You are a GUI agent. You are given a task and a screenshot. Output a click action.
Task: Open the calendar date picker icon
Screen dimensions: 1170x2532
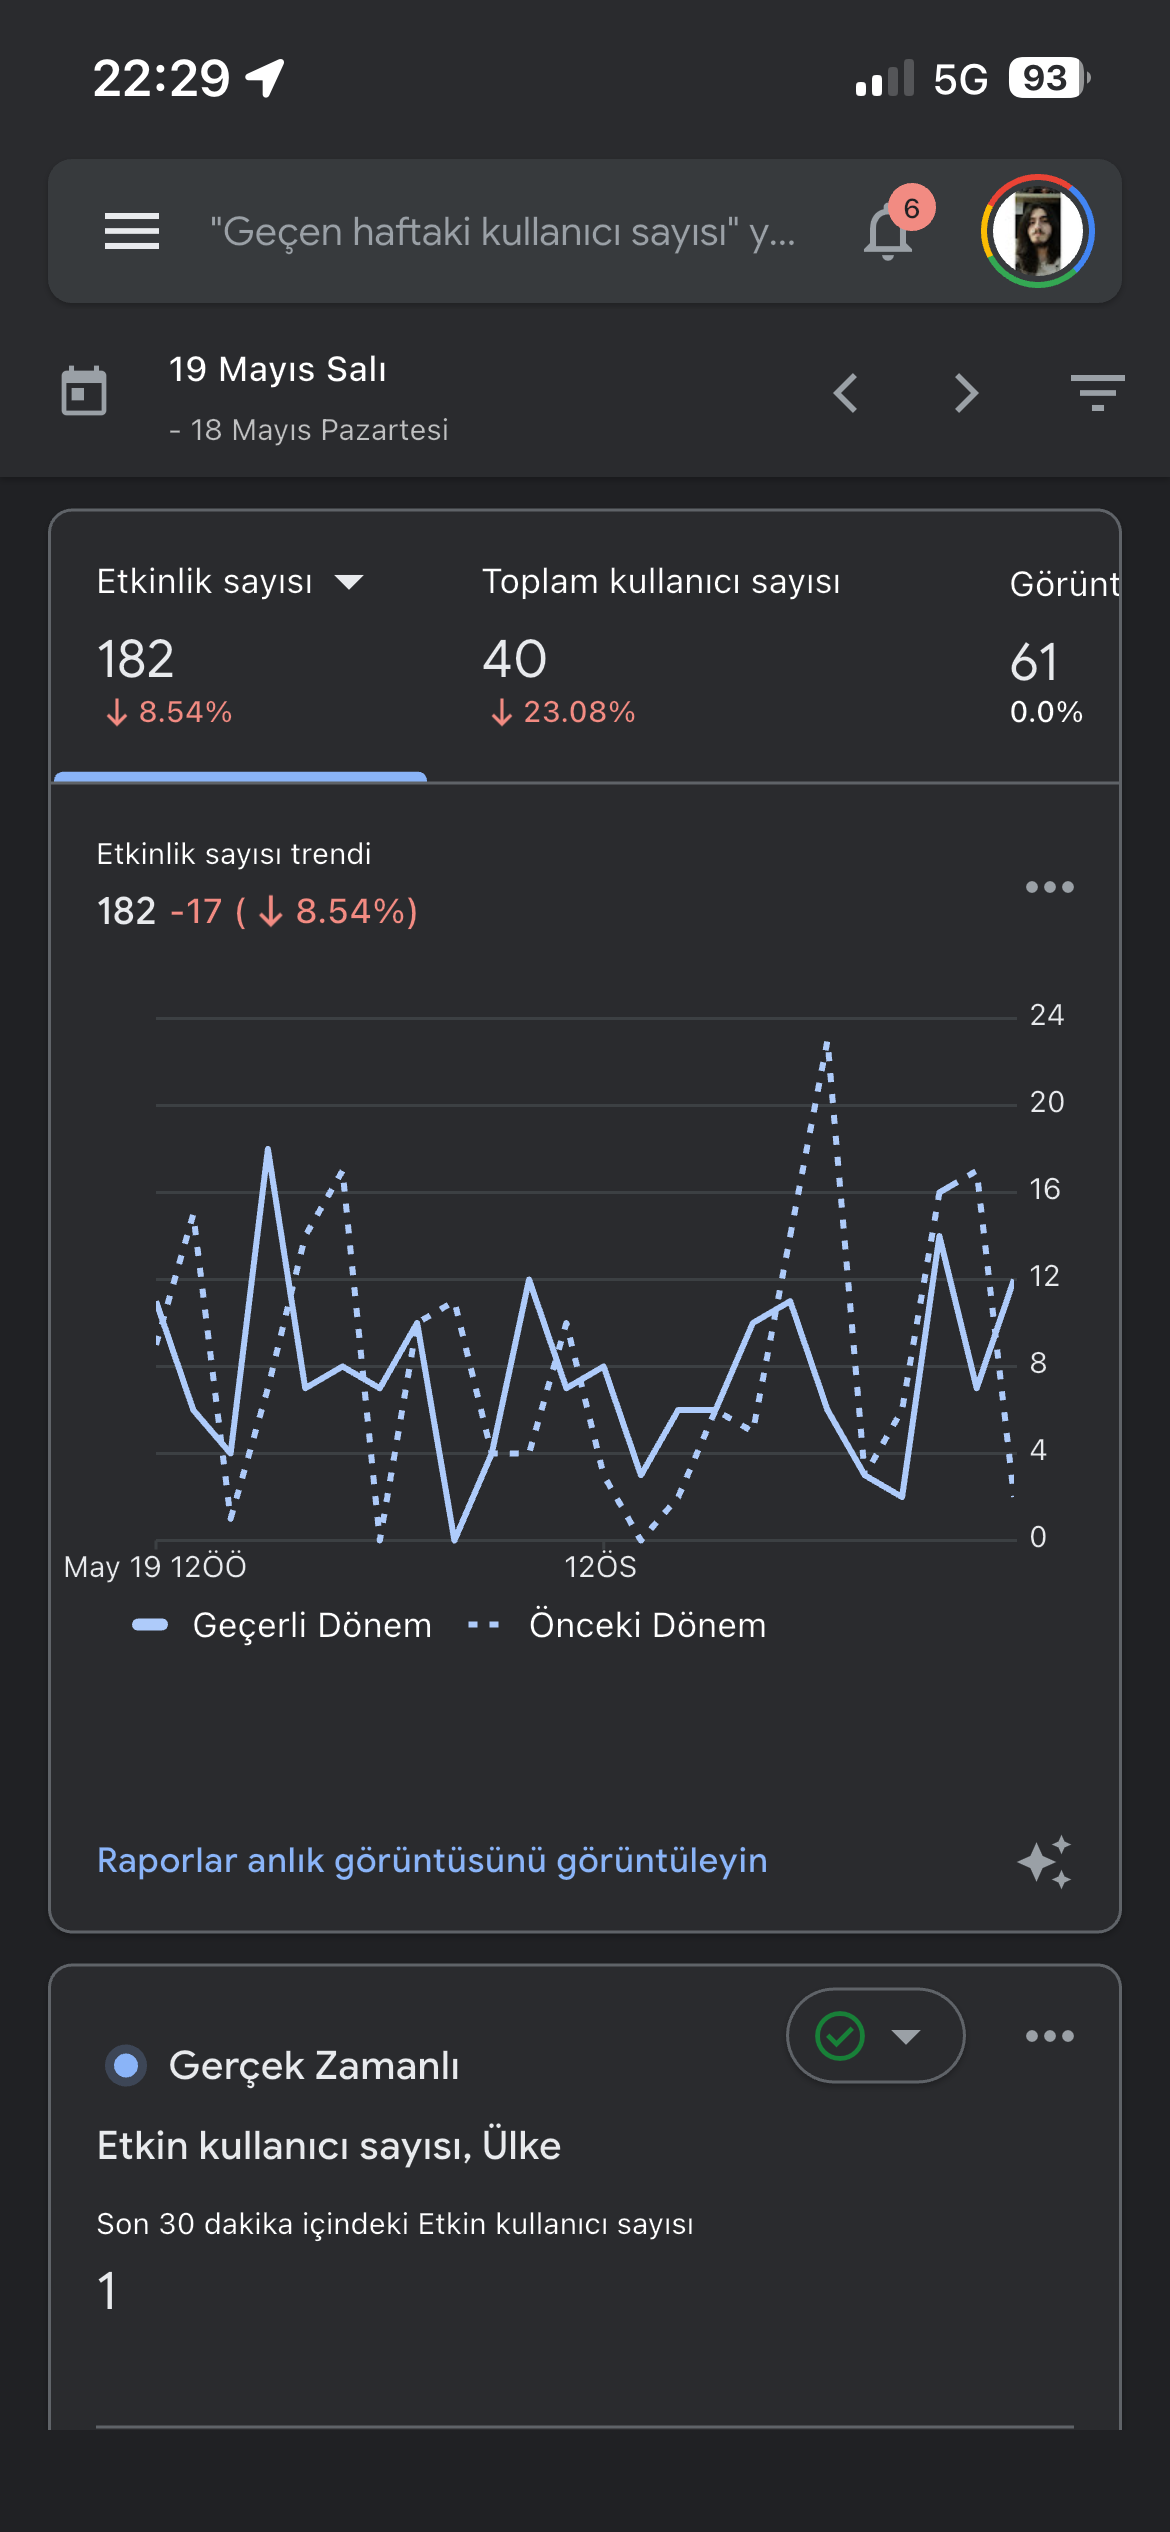click(84, 391)
